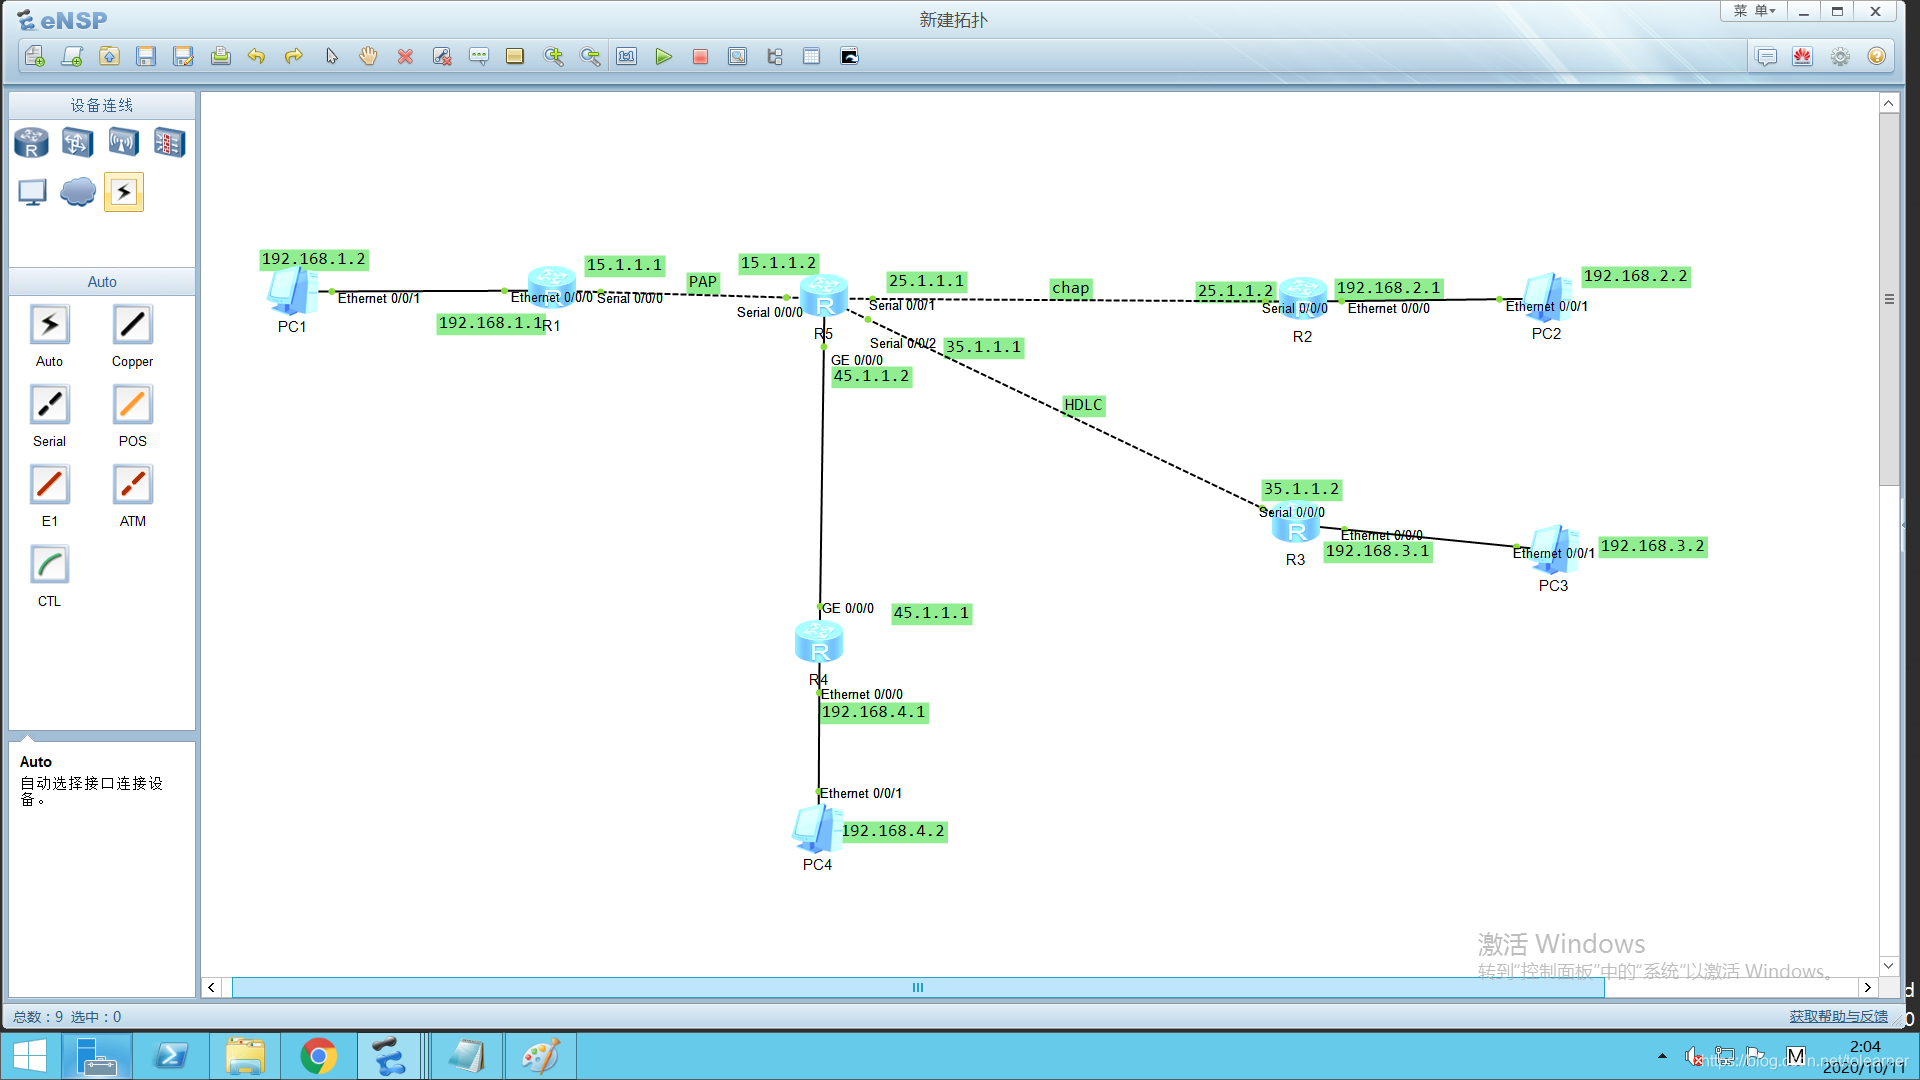Click the horizontal scrollbar right arrow
Image resolution: width=1920 pixels, height=1080 pixels.
pyautogui.click(x=1867, y=987)
